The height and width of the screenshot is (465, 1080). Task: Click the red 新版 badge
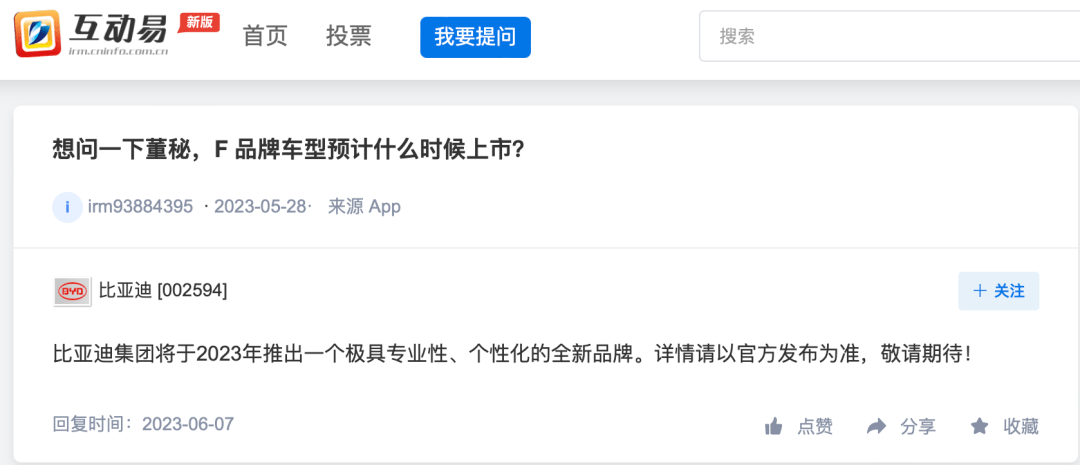pyautogui.click(x=200, y=22)
